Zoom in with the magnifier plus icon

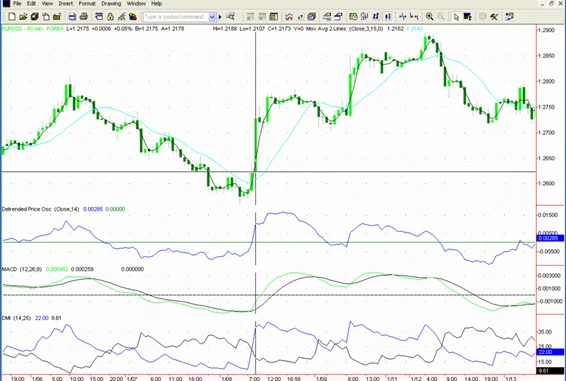430,17
